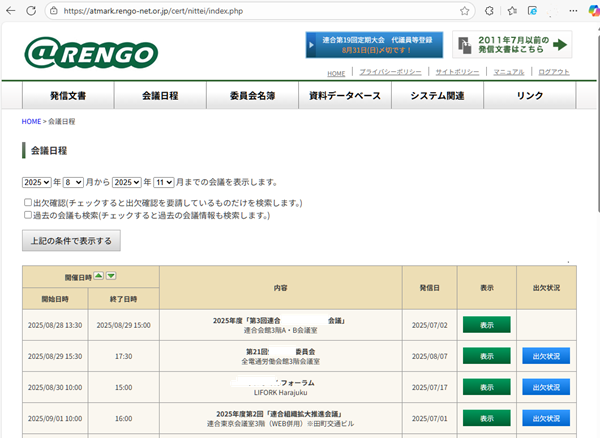Open the start month dropdown showing 8
The width and height of the screenshot is (600, 438).
[x=73, y=182]
